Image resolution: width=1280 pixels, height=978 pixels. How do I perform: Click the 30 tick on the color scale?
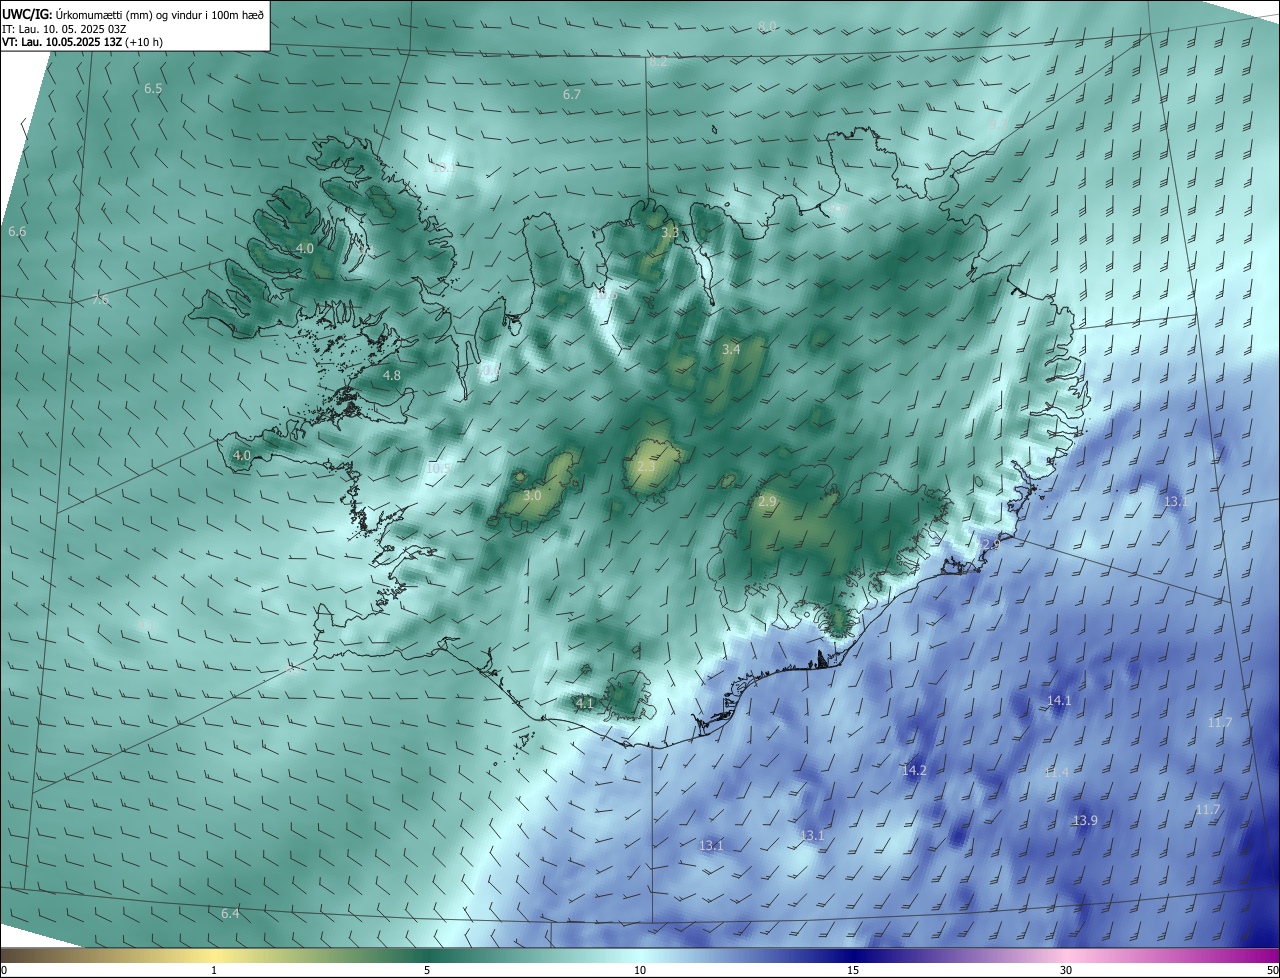(1066, 970)
